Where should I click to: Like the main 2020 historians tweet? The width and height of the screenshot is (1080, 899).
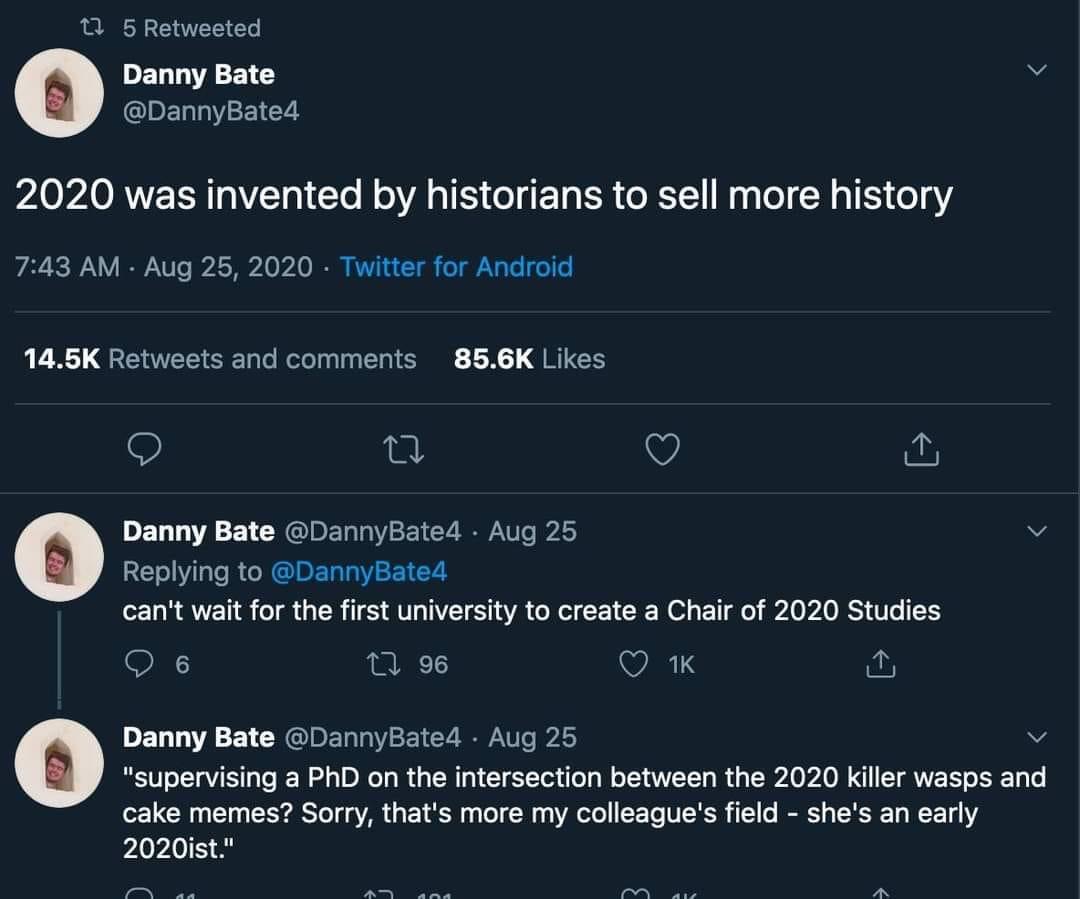(661, 452)
